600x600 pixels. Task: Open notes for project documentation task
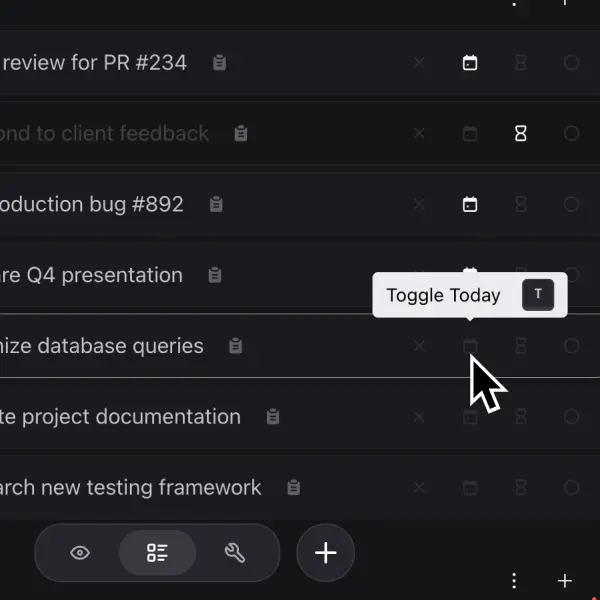point(273,418)
